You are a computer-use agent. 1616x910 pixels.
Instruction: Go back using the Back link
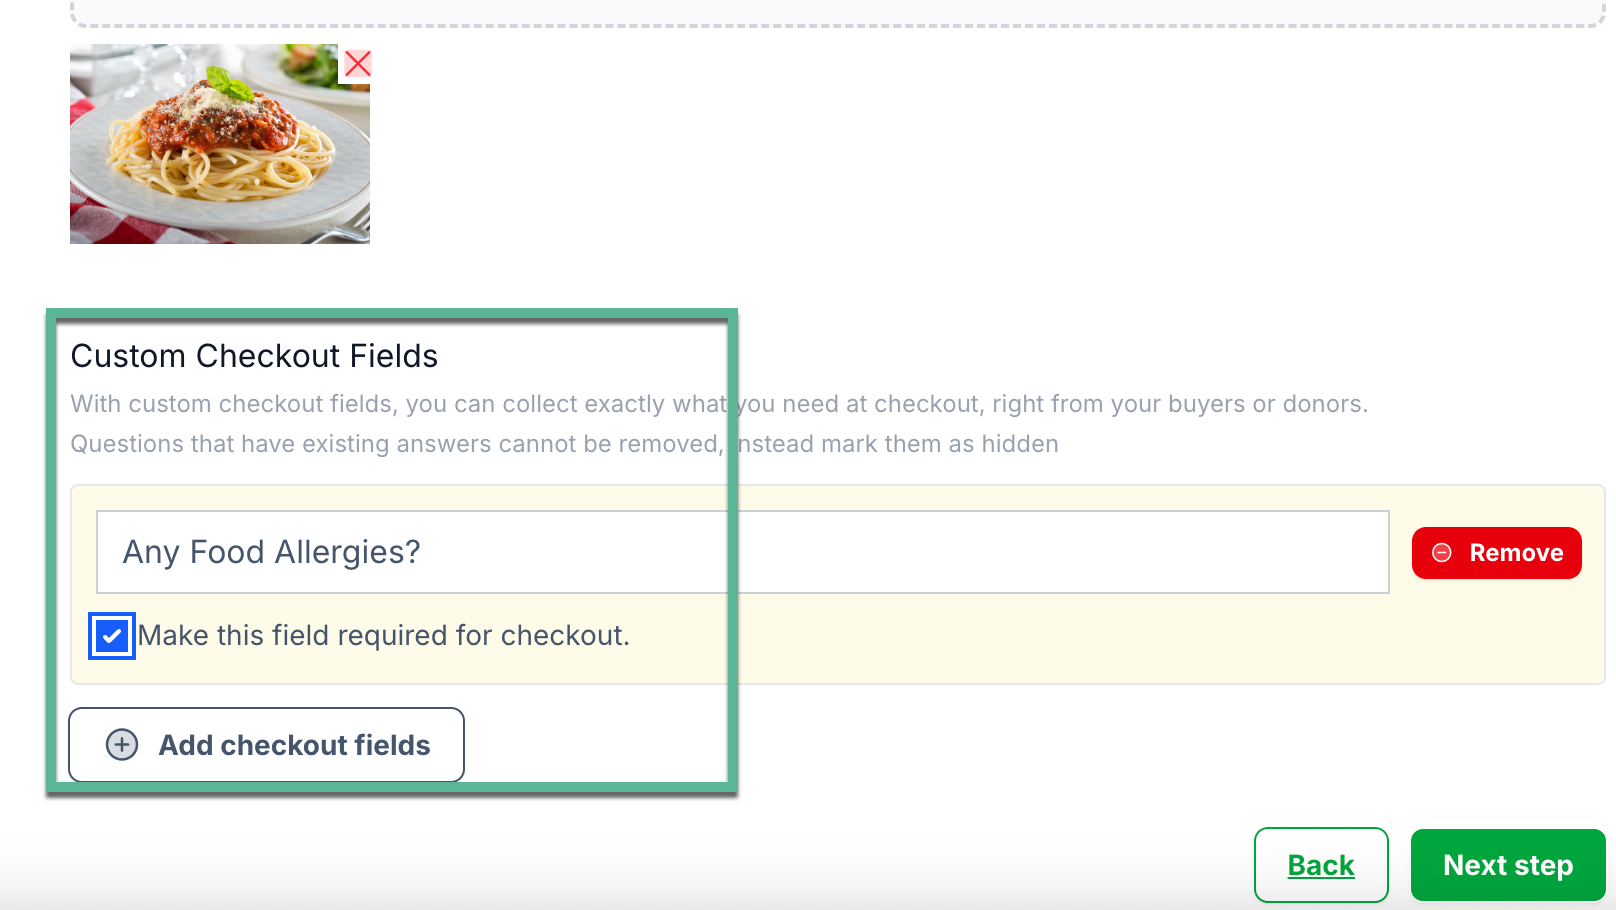1321,865
